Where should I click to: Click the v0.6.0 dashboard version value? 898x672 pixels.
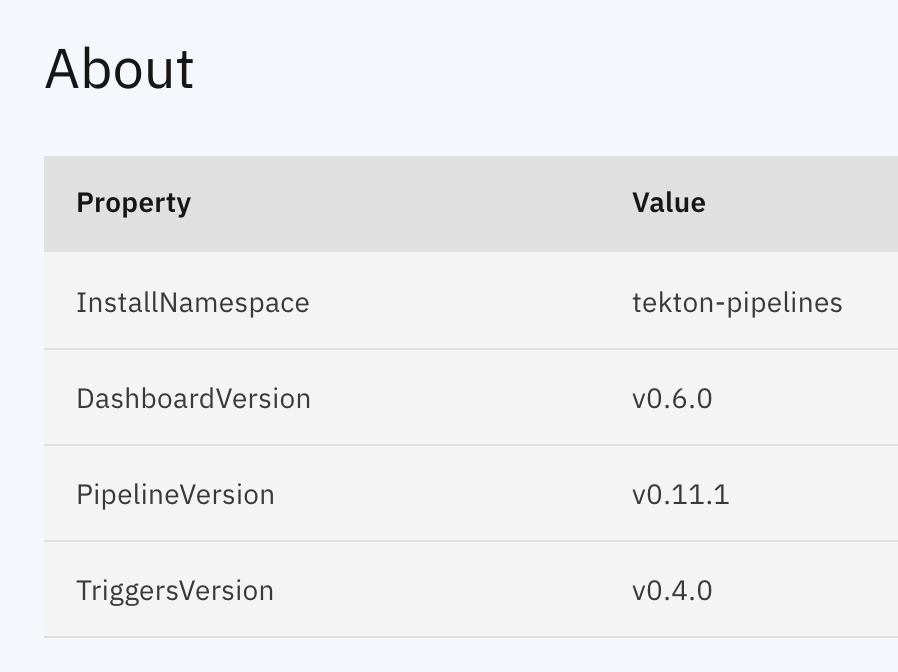pos(673,398)
